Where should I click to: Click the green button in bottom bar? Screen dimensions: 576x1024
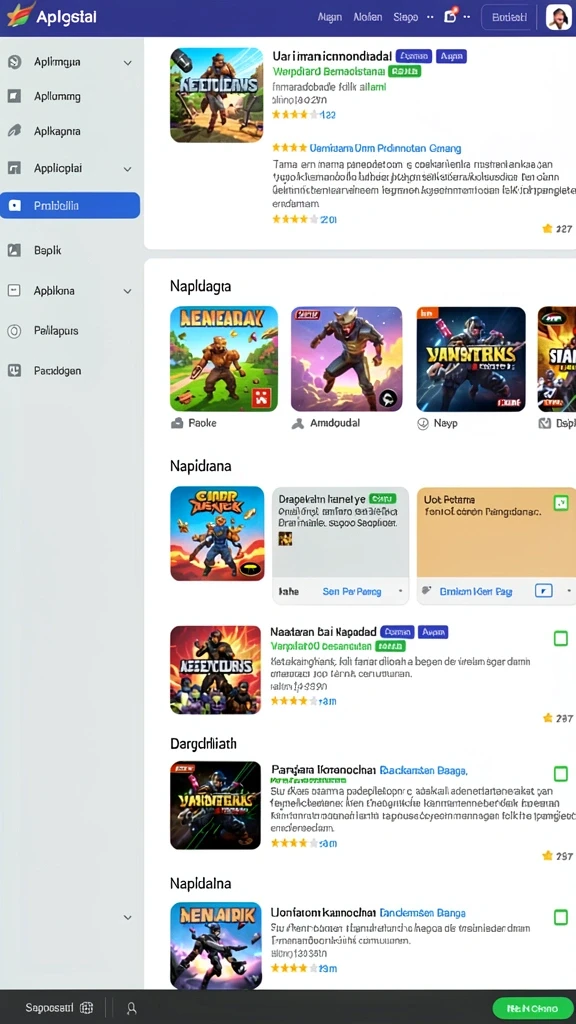(532, 1008)
